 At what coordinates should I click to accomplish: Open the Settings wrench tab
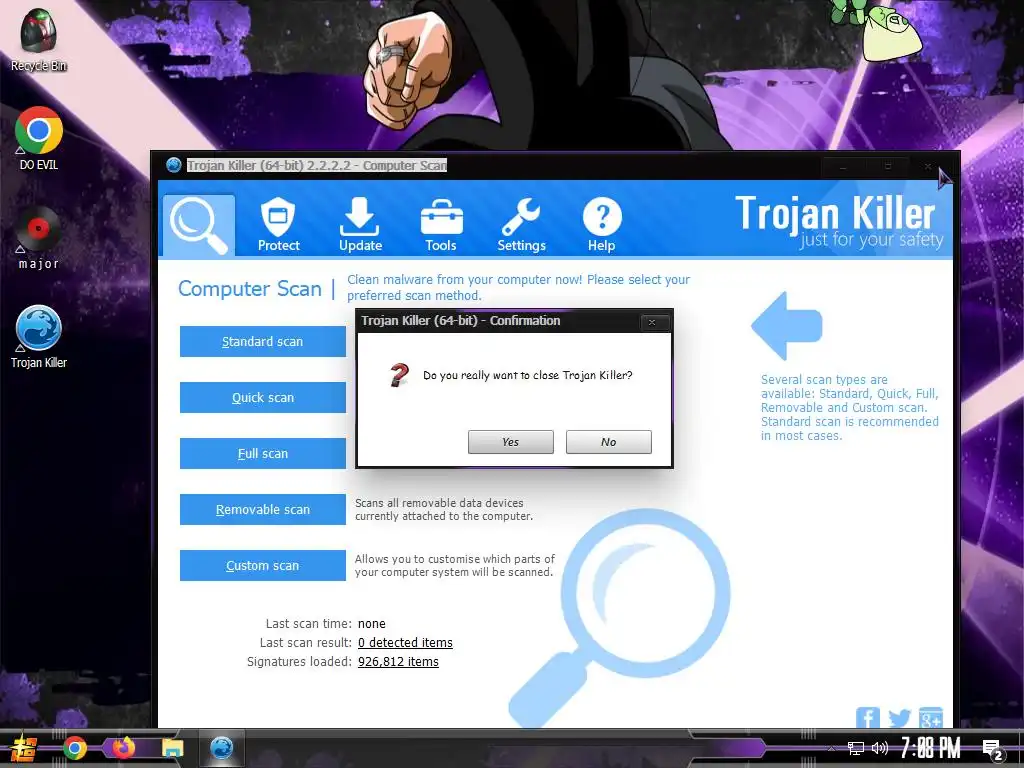point(521,225)
